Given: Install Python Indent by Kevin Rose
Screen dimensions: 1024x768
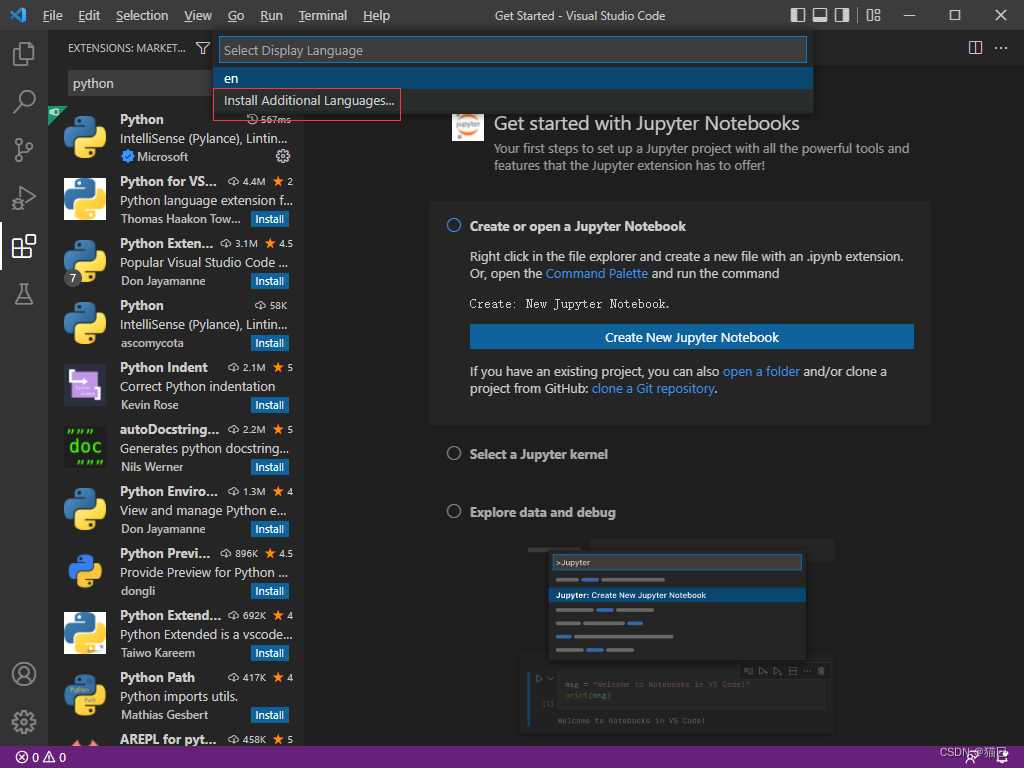Looking at the screenshot, I should [x=270, y=406].
